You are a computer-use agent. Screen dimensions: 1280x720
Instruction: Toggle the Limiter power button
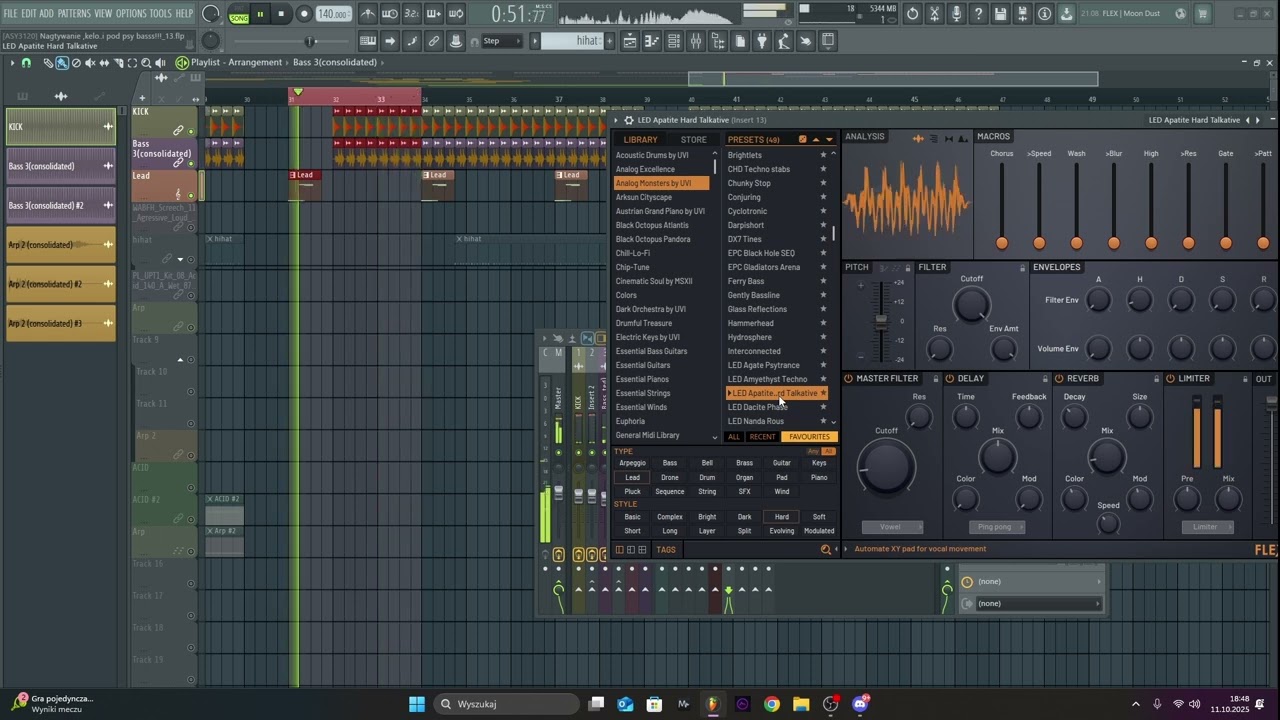[x=1171, y=379]
